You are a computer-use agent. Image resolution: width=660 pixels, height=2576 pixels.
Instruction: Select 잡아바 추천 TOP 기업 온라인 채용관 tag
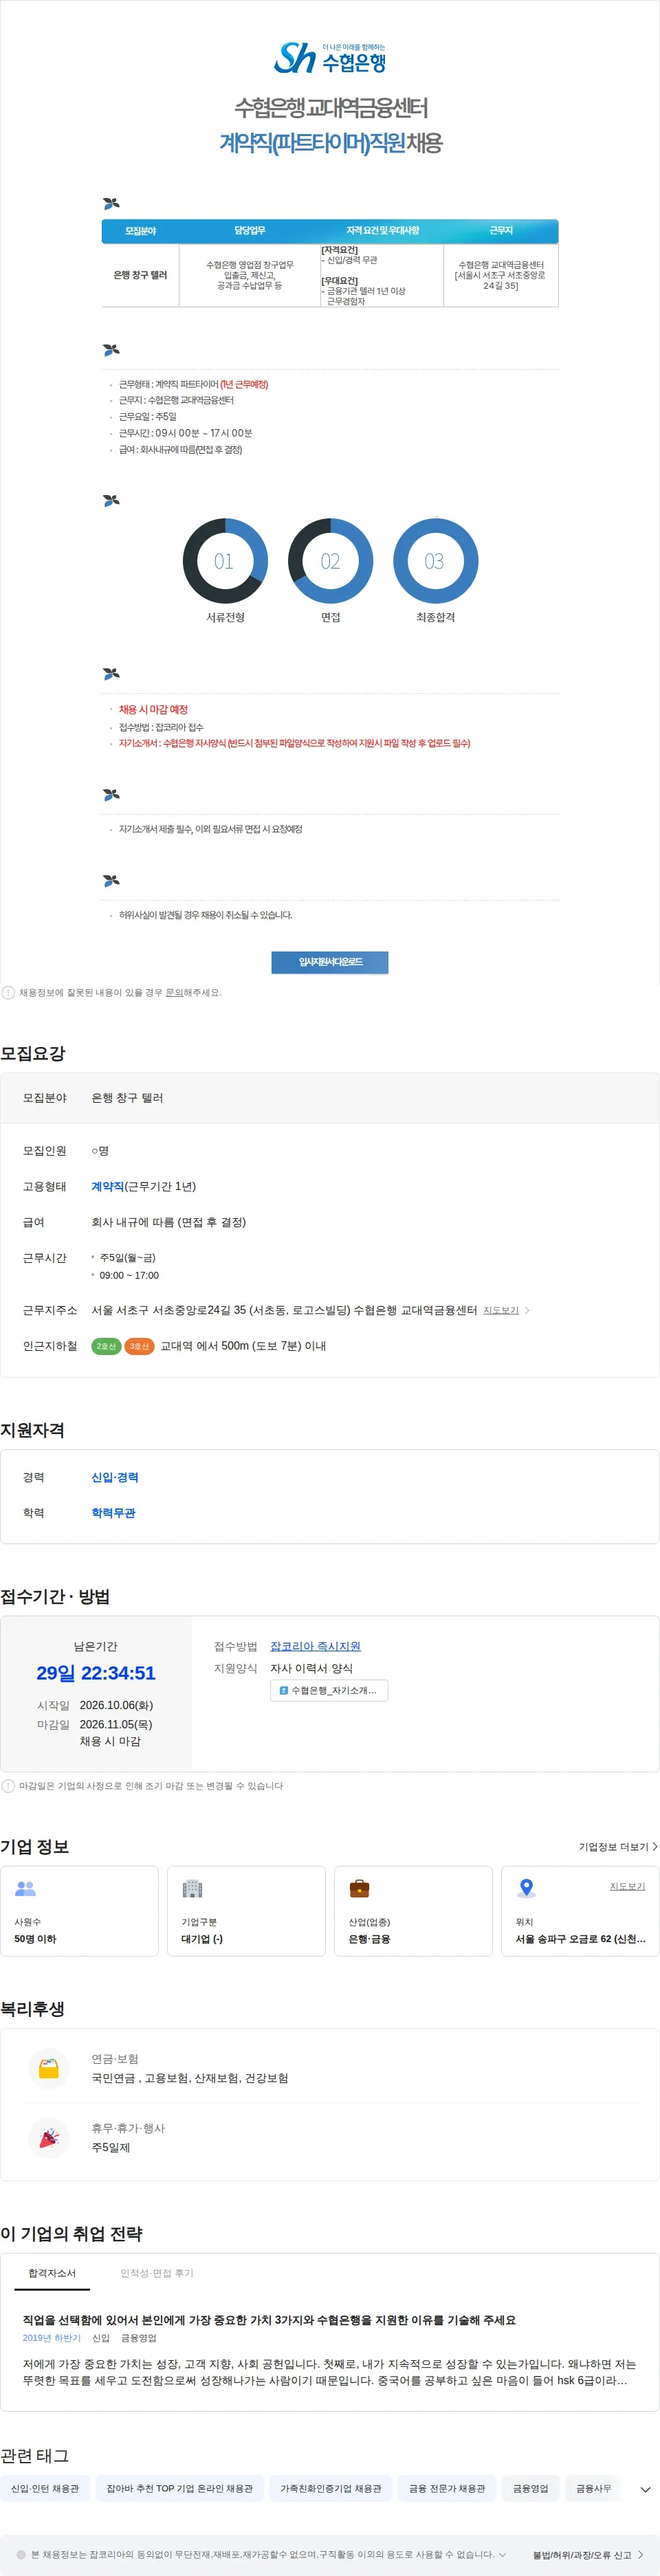point(180,2488)
